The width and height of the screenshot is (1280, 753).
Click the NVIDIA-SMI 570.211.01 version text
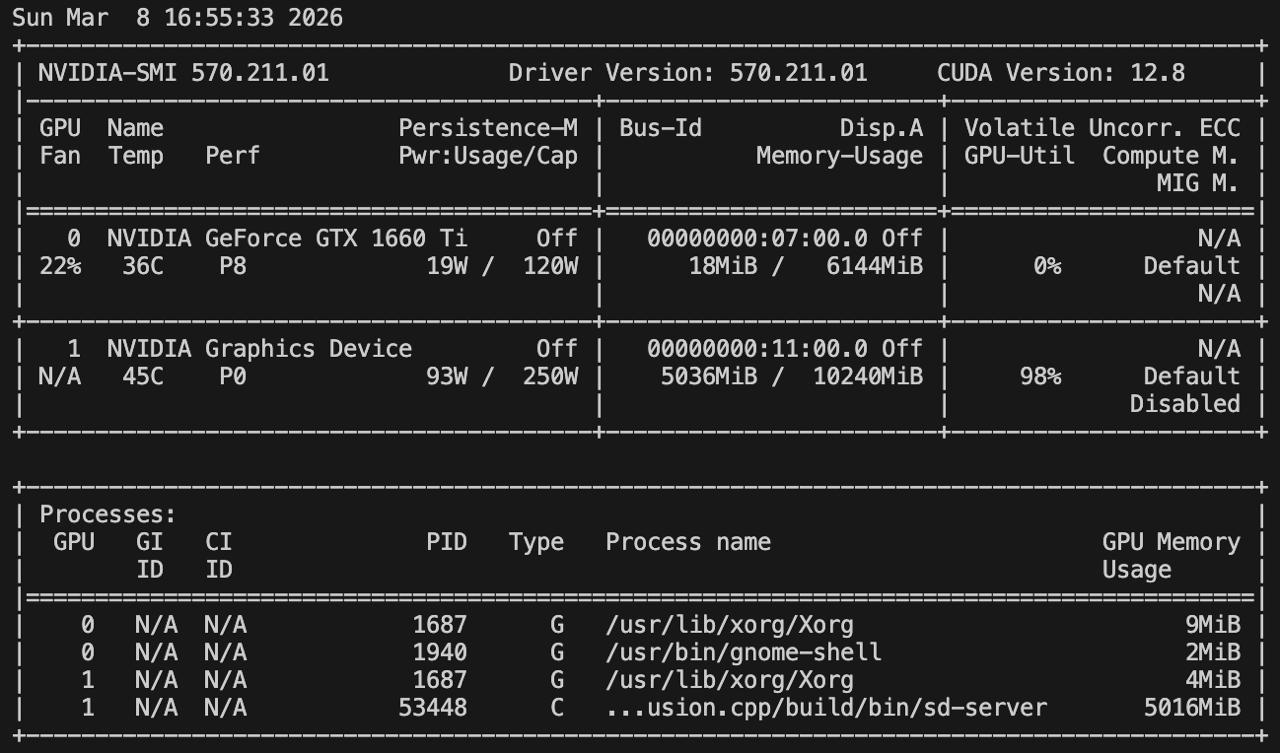point(183,73)
